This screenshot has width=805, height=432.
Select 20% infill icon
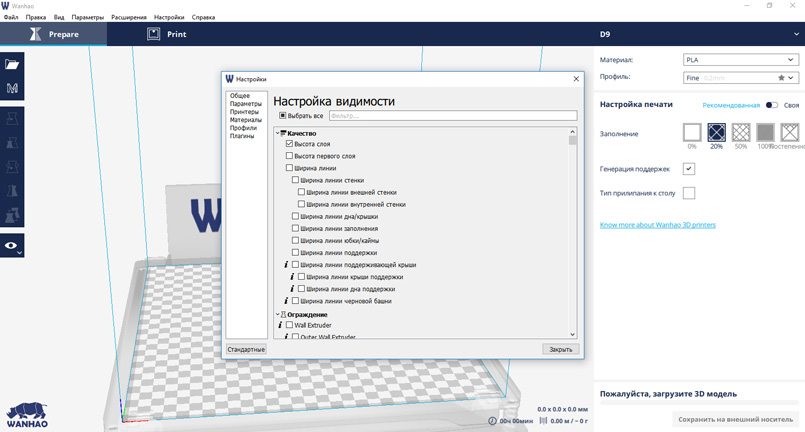click(x=716, y=133)
